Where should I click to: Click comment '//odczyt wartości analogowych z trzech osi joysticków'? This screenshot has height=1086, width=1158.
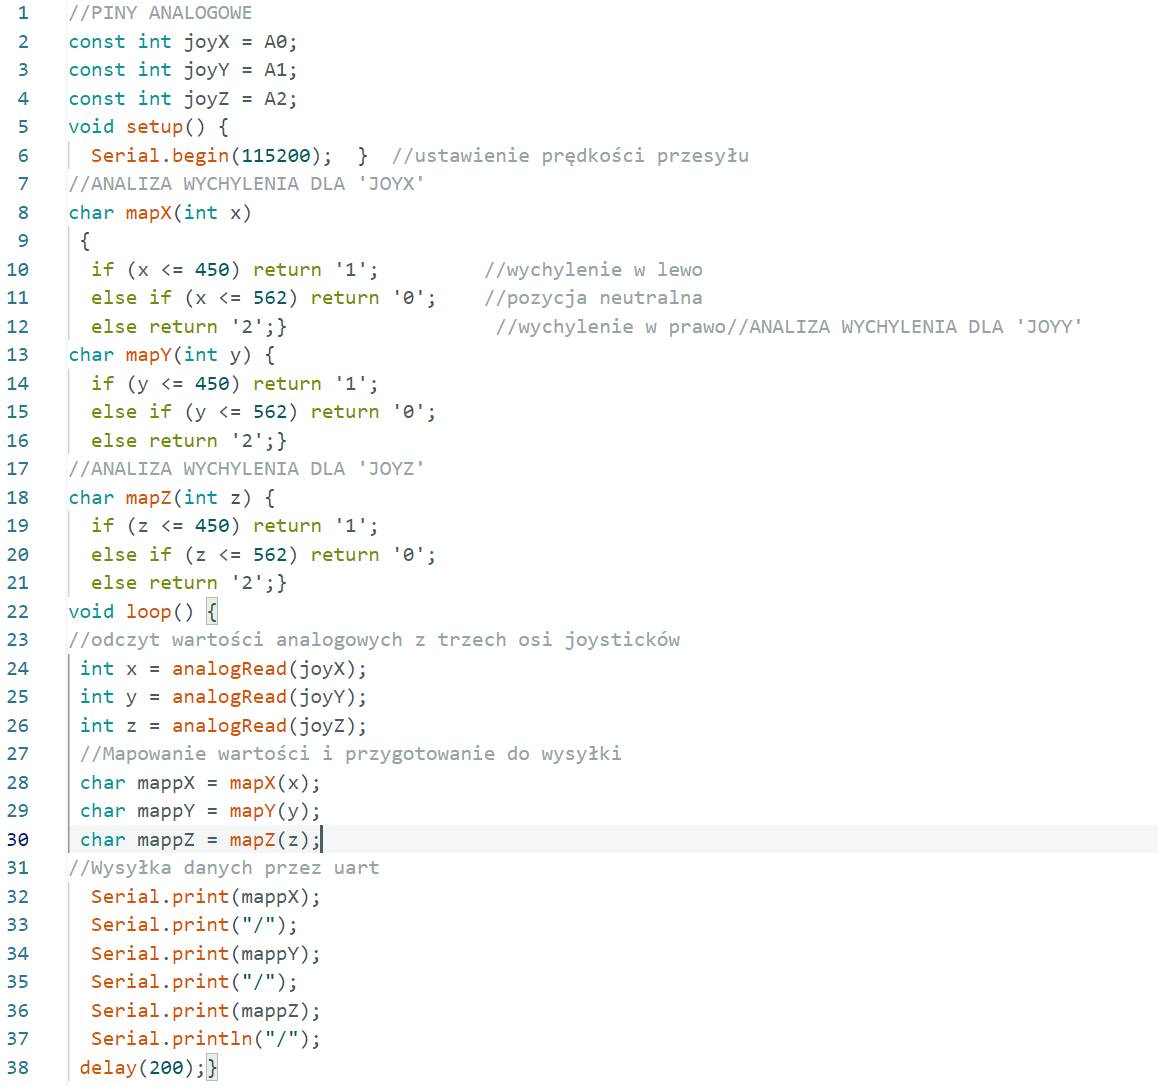[x=374, y=640]
